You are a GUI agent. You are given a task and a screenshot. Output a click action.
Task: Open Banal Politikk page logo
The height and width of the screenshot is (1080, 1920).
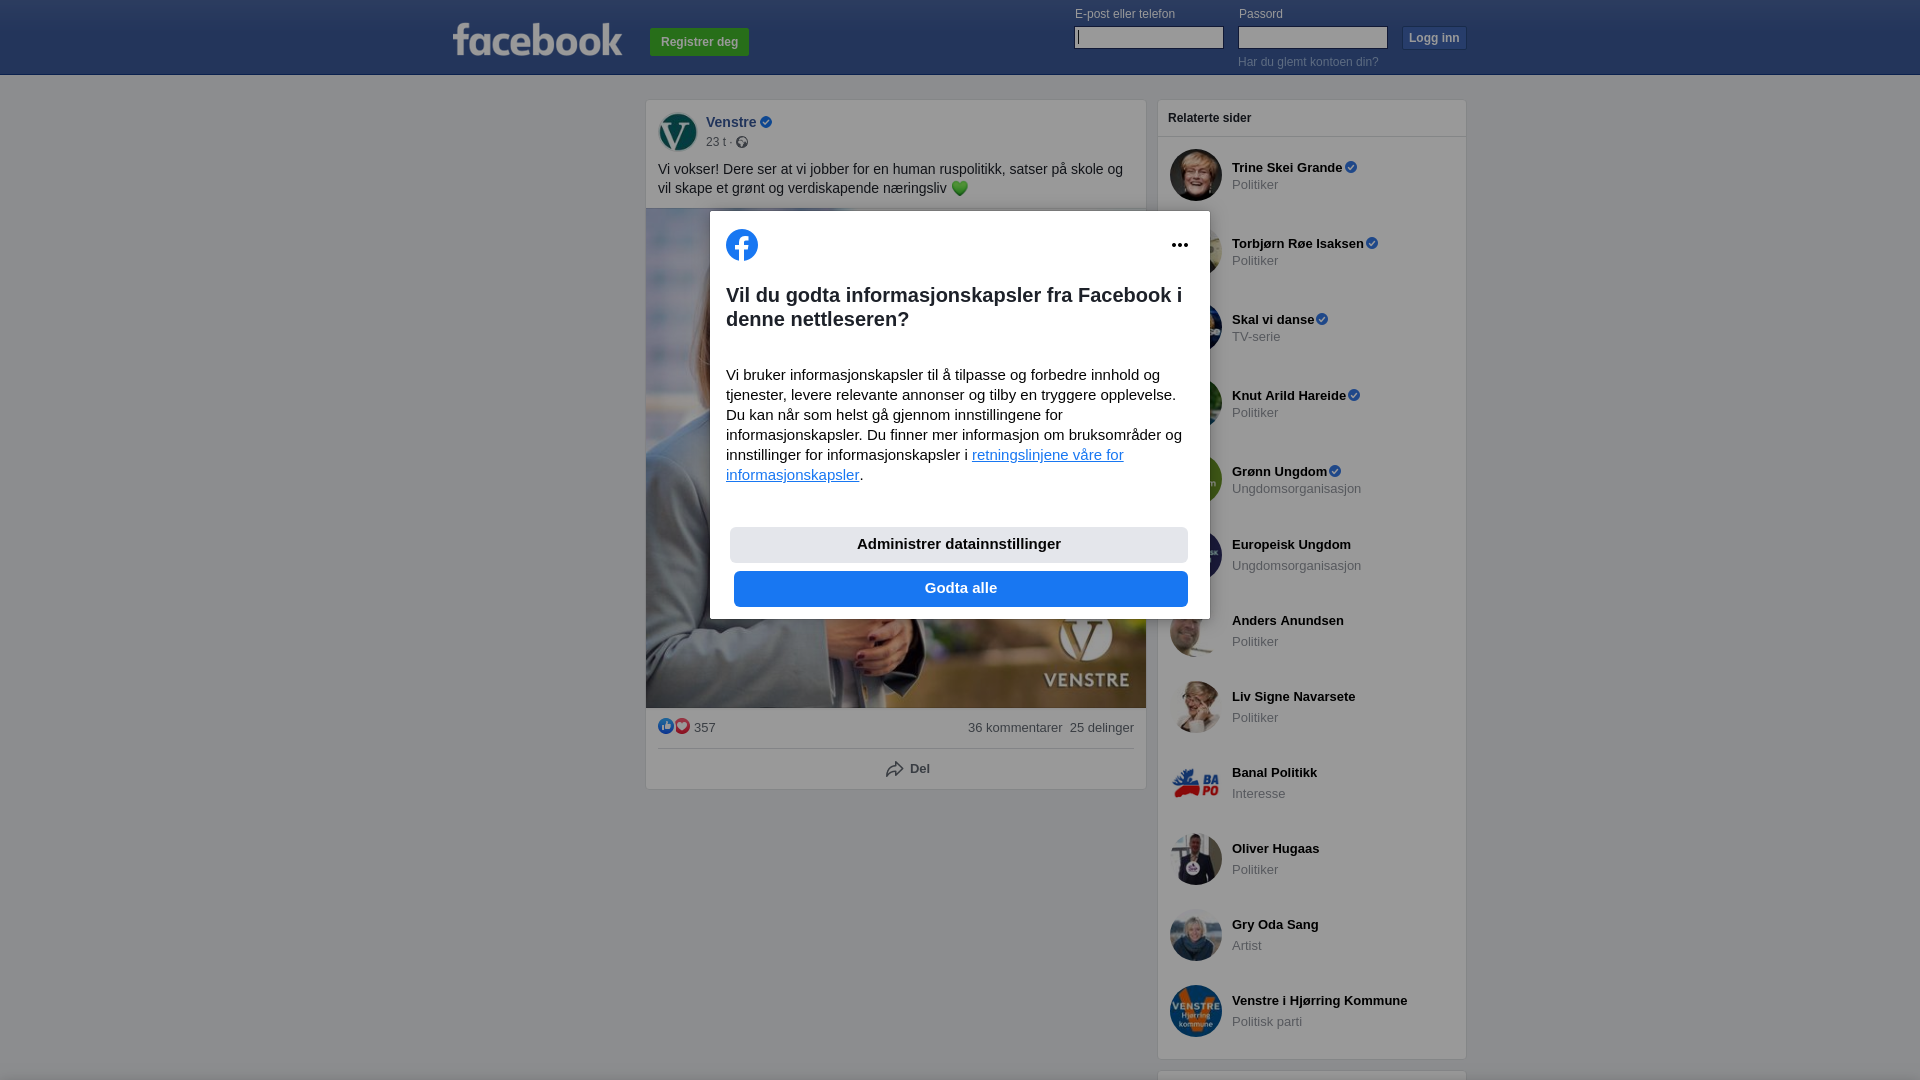(1196, 783)
